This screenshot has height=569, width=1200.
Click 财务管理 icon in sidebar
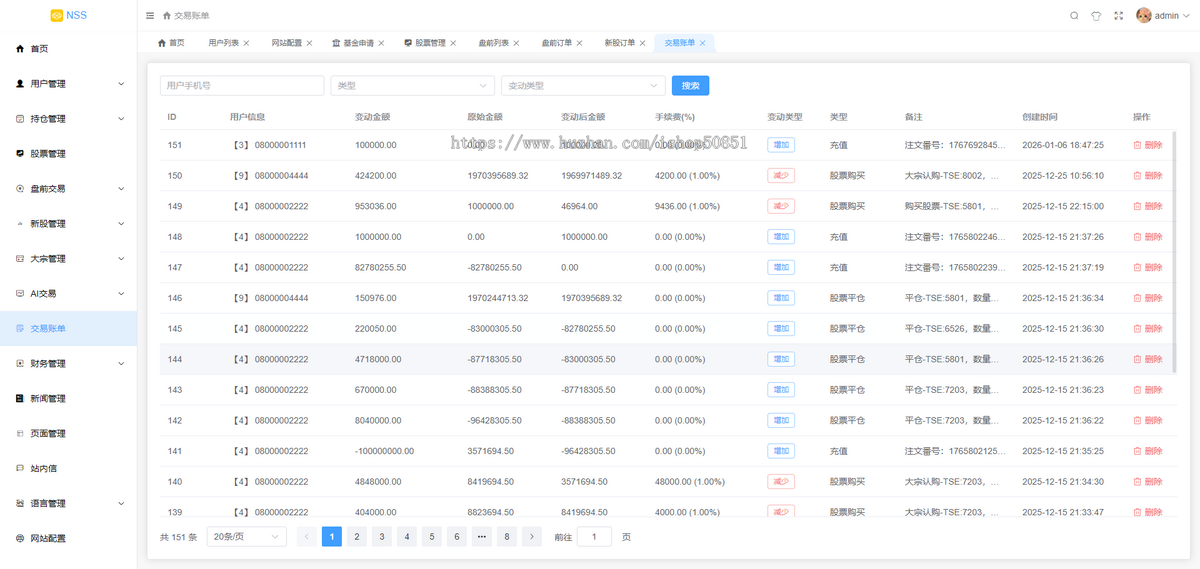20,364
